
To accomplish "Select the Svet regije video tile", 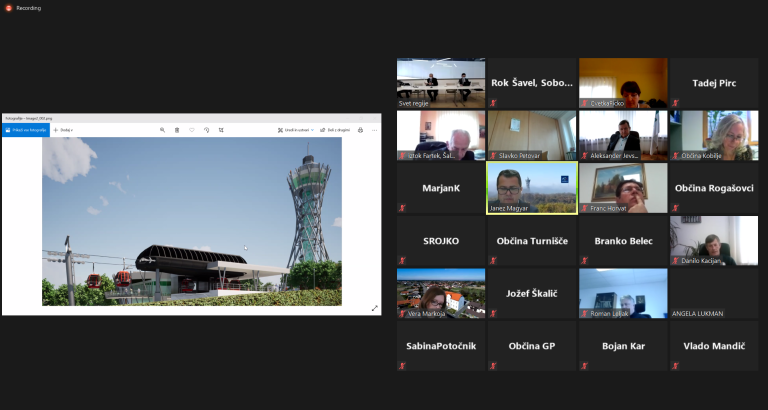I will point(441,82).
